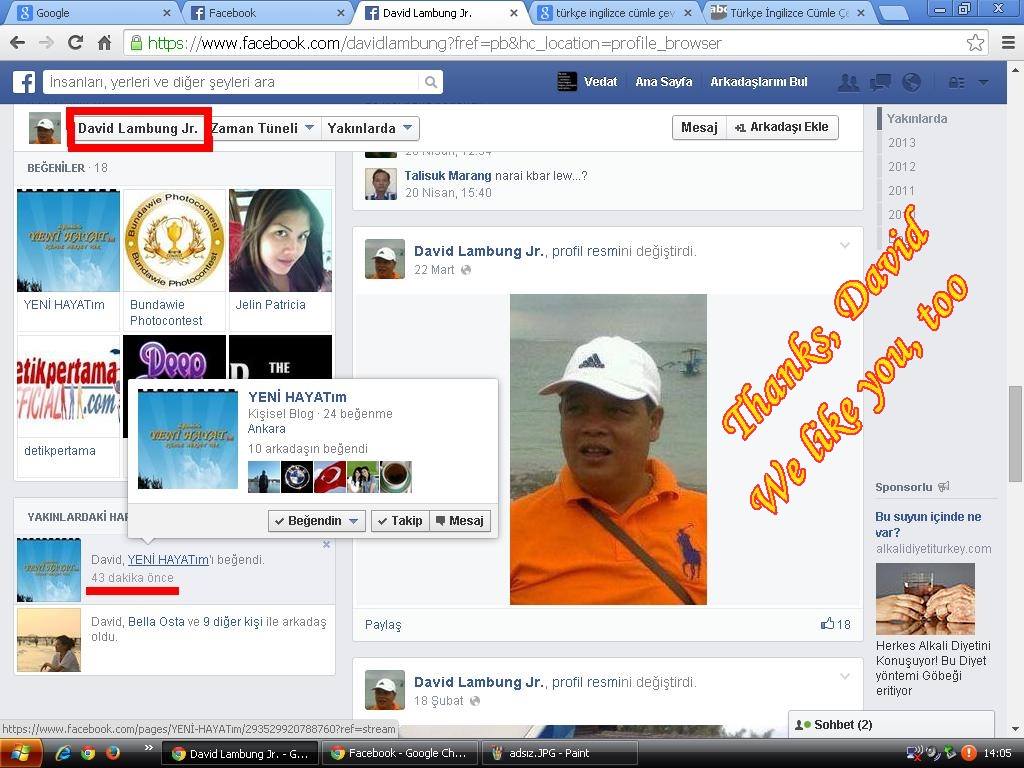The image size is (1024, 768).
Task: Open David's small profile picture in the header
Action: click(x=45, y=128)
